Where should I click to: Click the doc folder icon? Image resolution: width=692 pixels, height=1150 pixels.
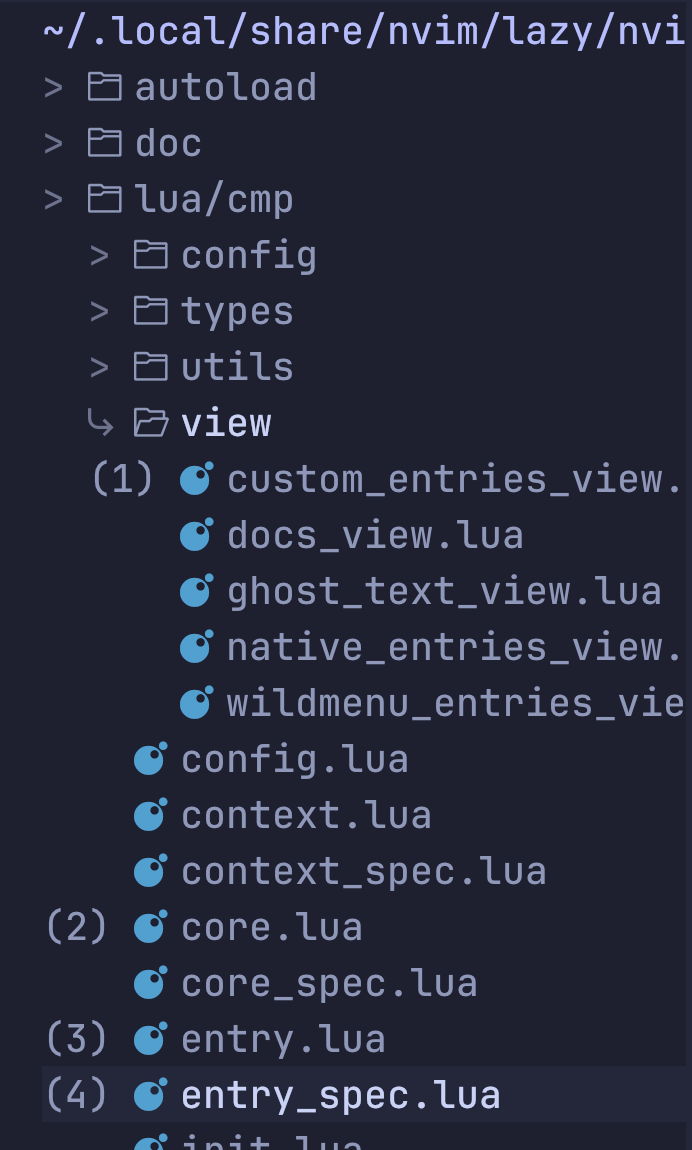tap(105, 142)
